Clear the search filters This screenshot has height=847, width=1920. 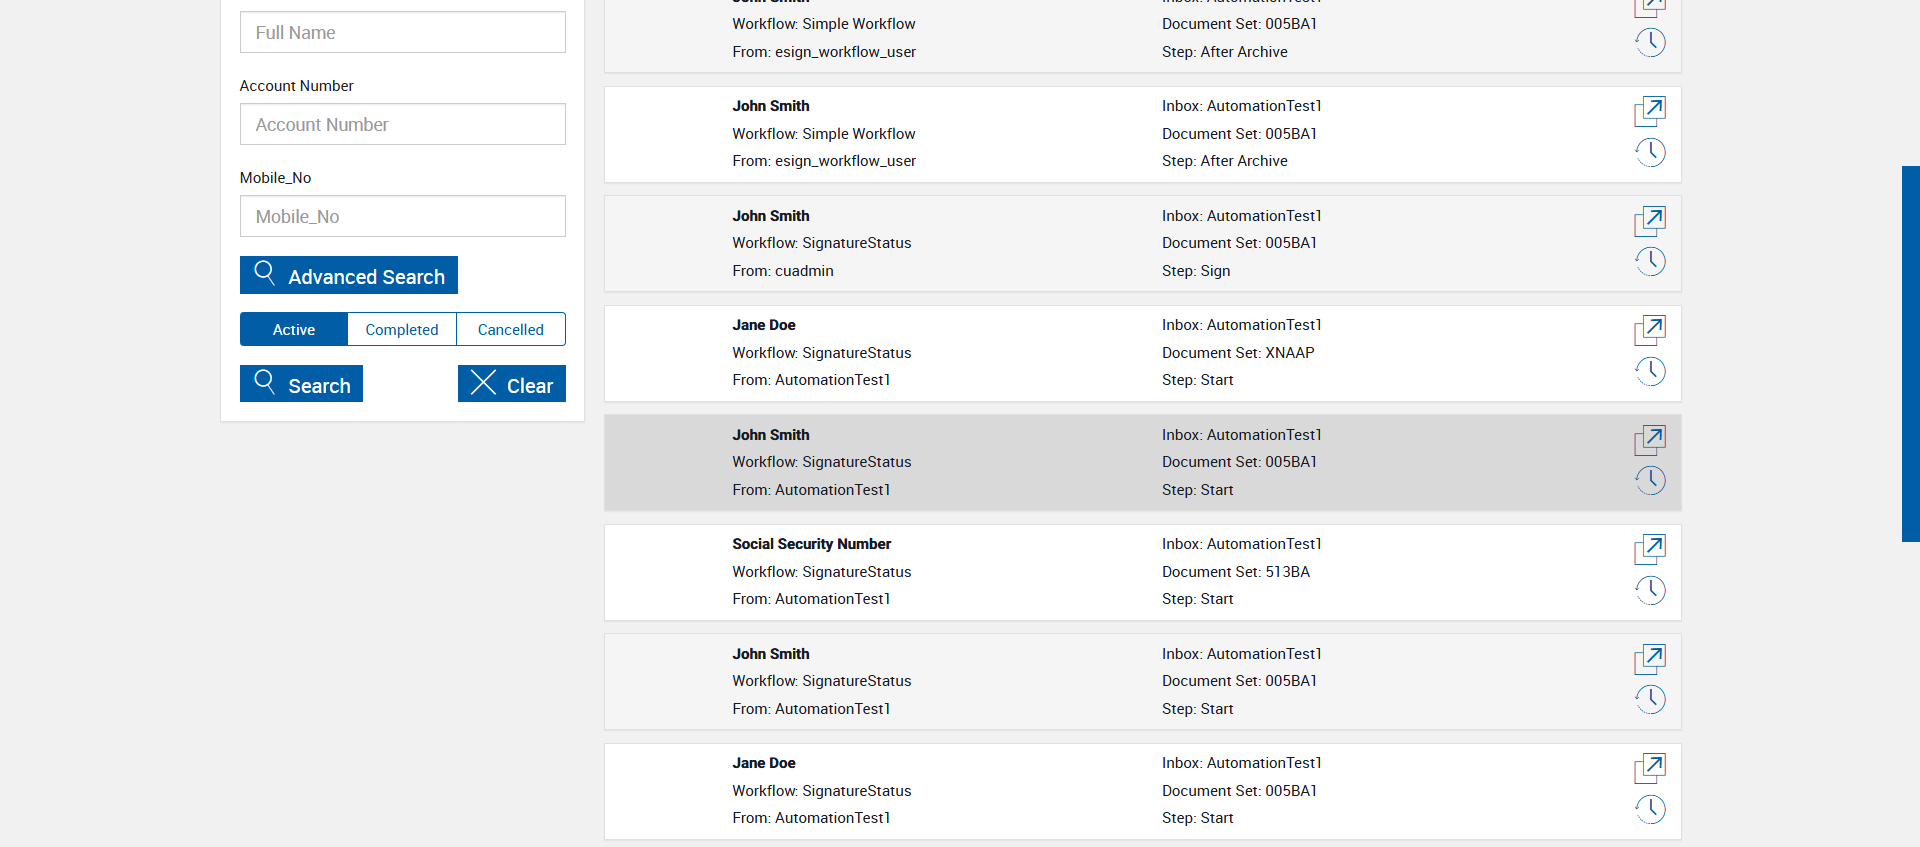click(511, 384)
